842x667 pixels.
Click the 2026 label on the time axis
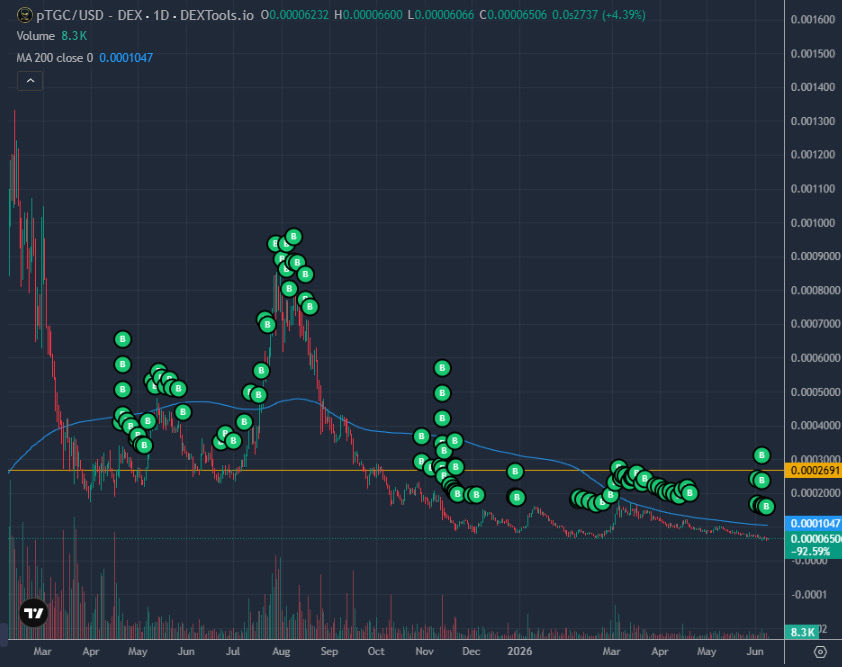pyautogui.click(x=519, y=651)
